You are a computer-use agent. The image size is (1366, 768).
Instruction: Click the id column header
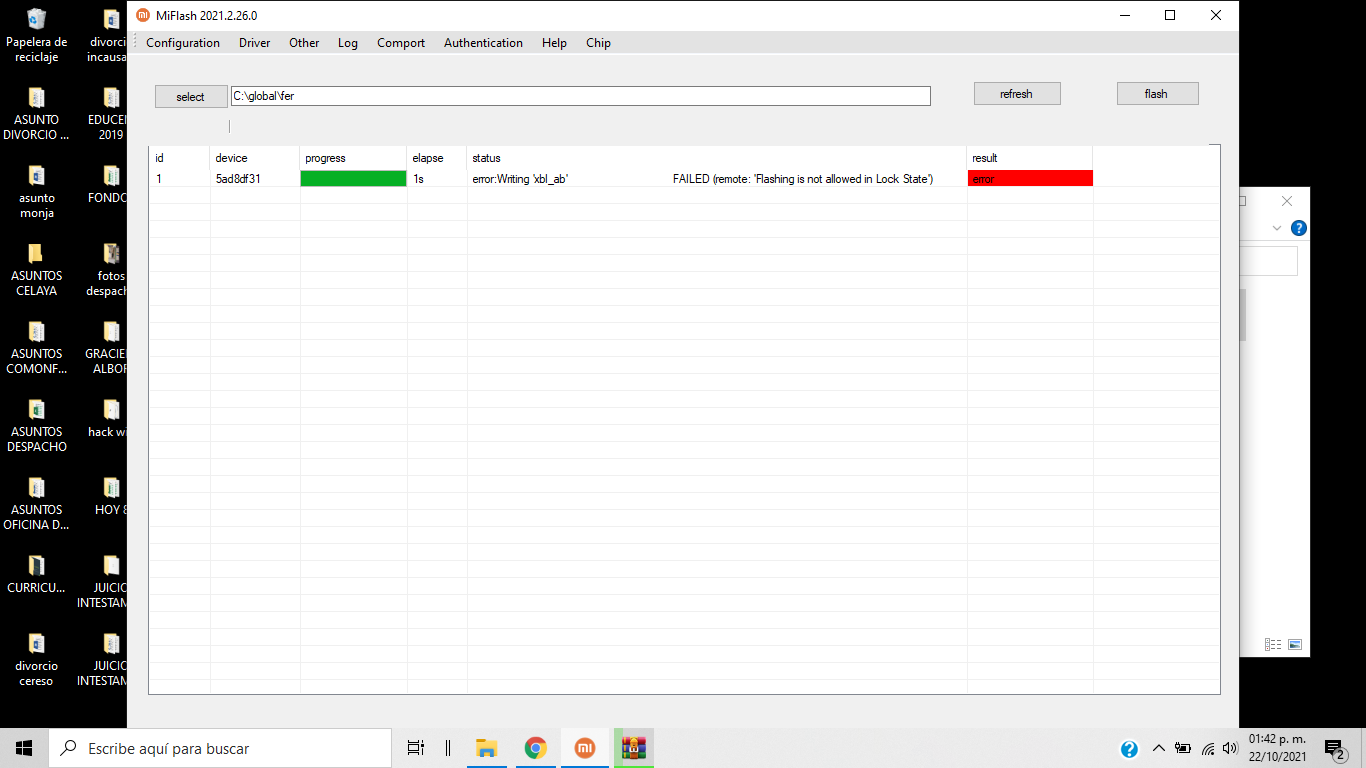pyautogui.click(x=179, y=158)
